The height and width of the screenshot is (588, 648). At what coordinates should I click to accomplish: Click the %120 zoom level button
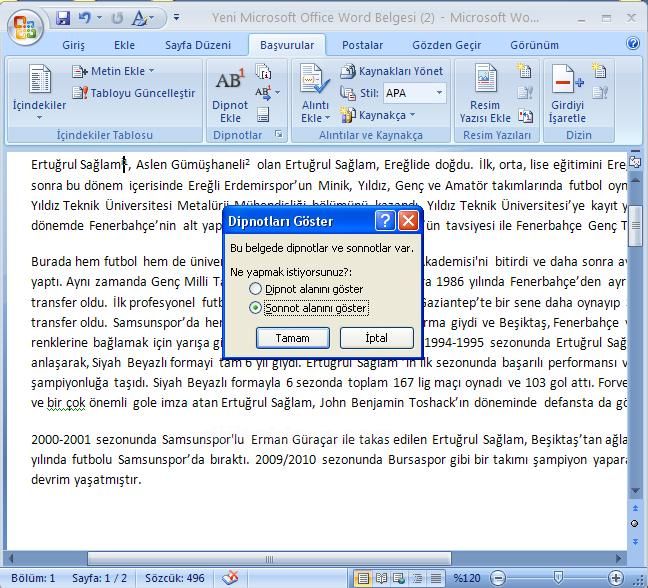(x=467, y=578)
